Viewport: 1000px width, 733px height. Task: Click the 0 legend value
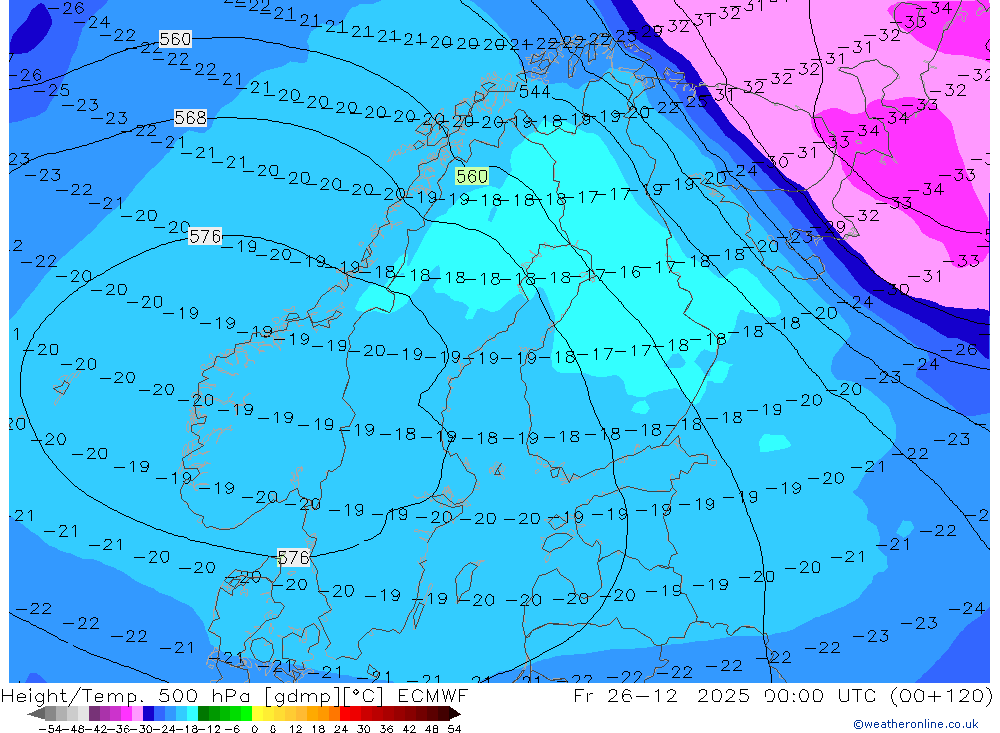(x=254, y=729)
